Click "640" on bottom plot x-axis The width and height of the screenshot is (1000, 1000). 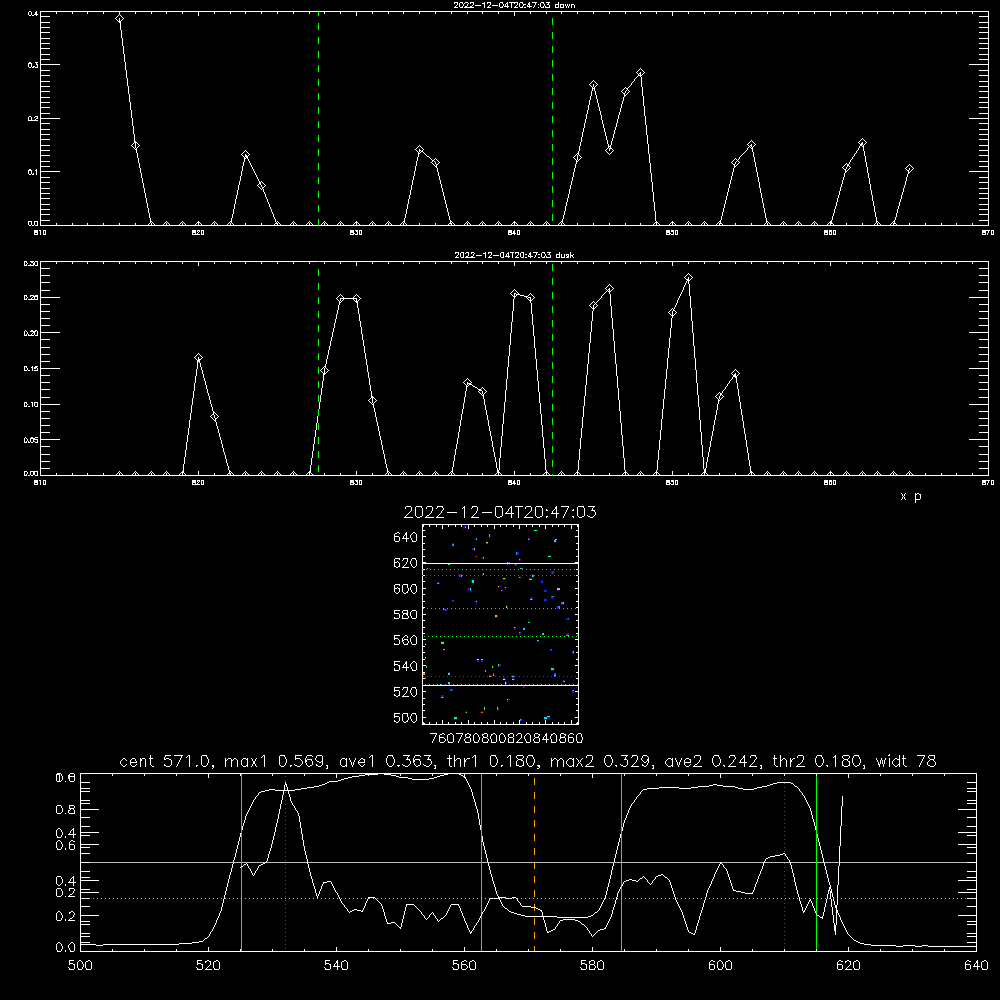click(976, 966)
